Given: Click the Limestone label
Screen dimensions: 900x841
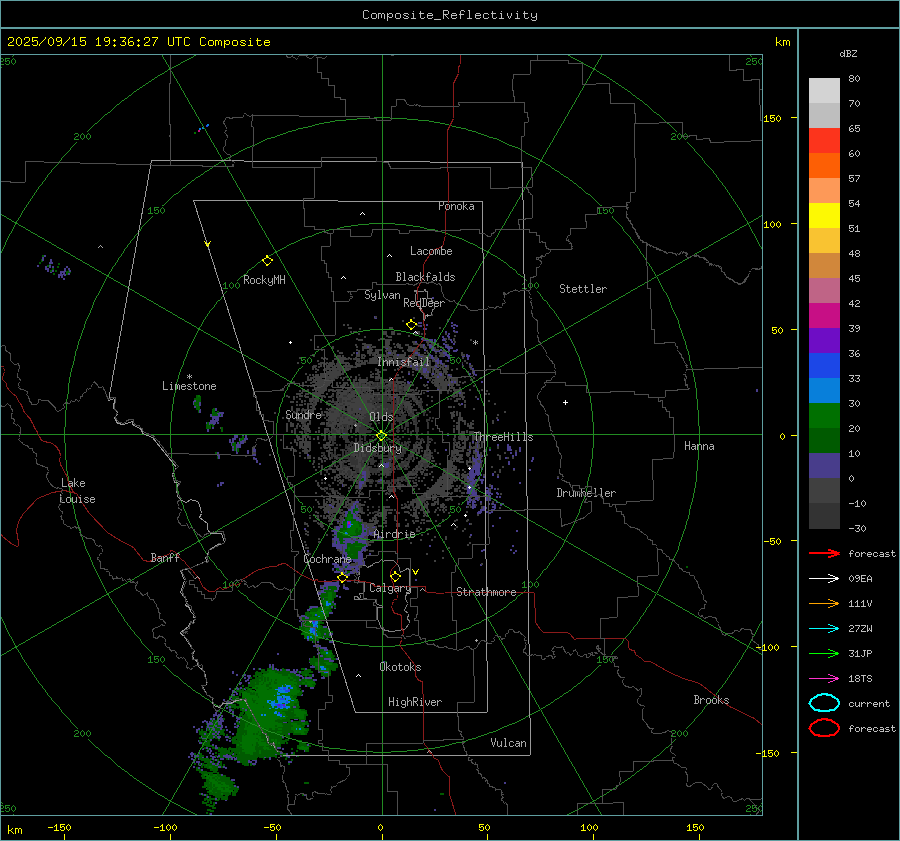Looking at the screenshot, I should click(x=189, y=386).
